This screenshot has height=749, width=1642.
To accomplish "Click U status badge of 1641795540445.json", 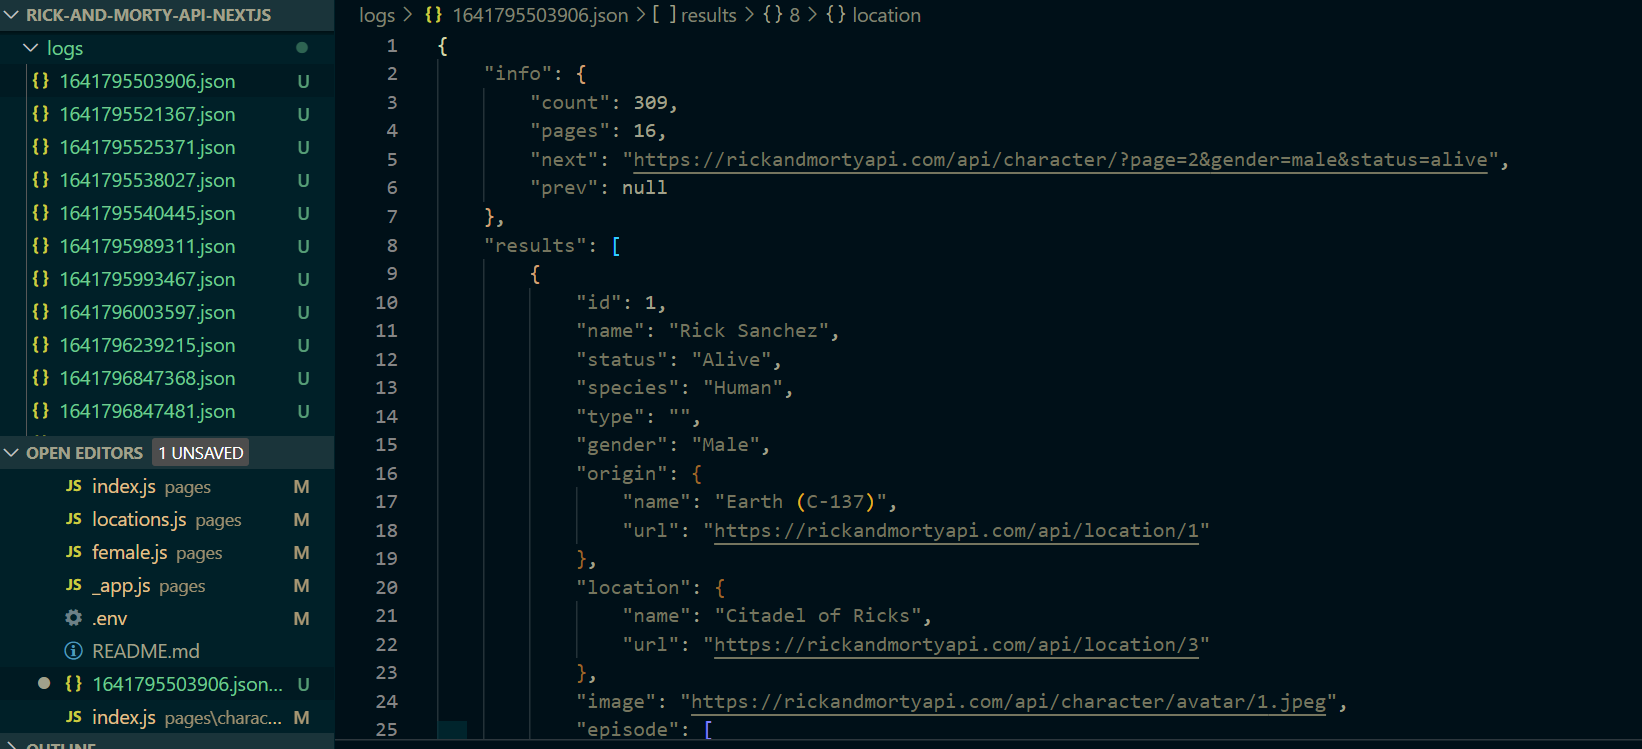I will tap(303, 213).
